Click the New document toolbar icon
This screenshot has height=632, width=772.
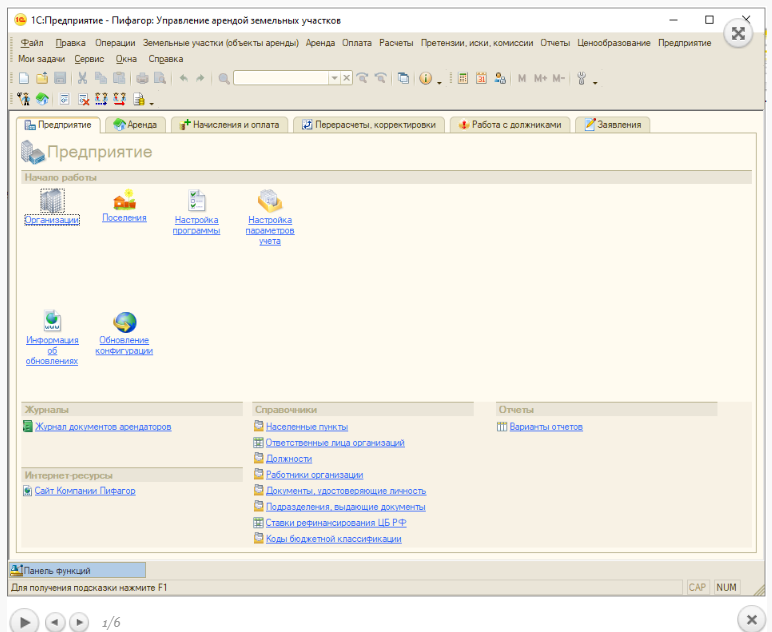coord(24,78)
